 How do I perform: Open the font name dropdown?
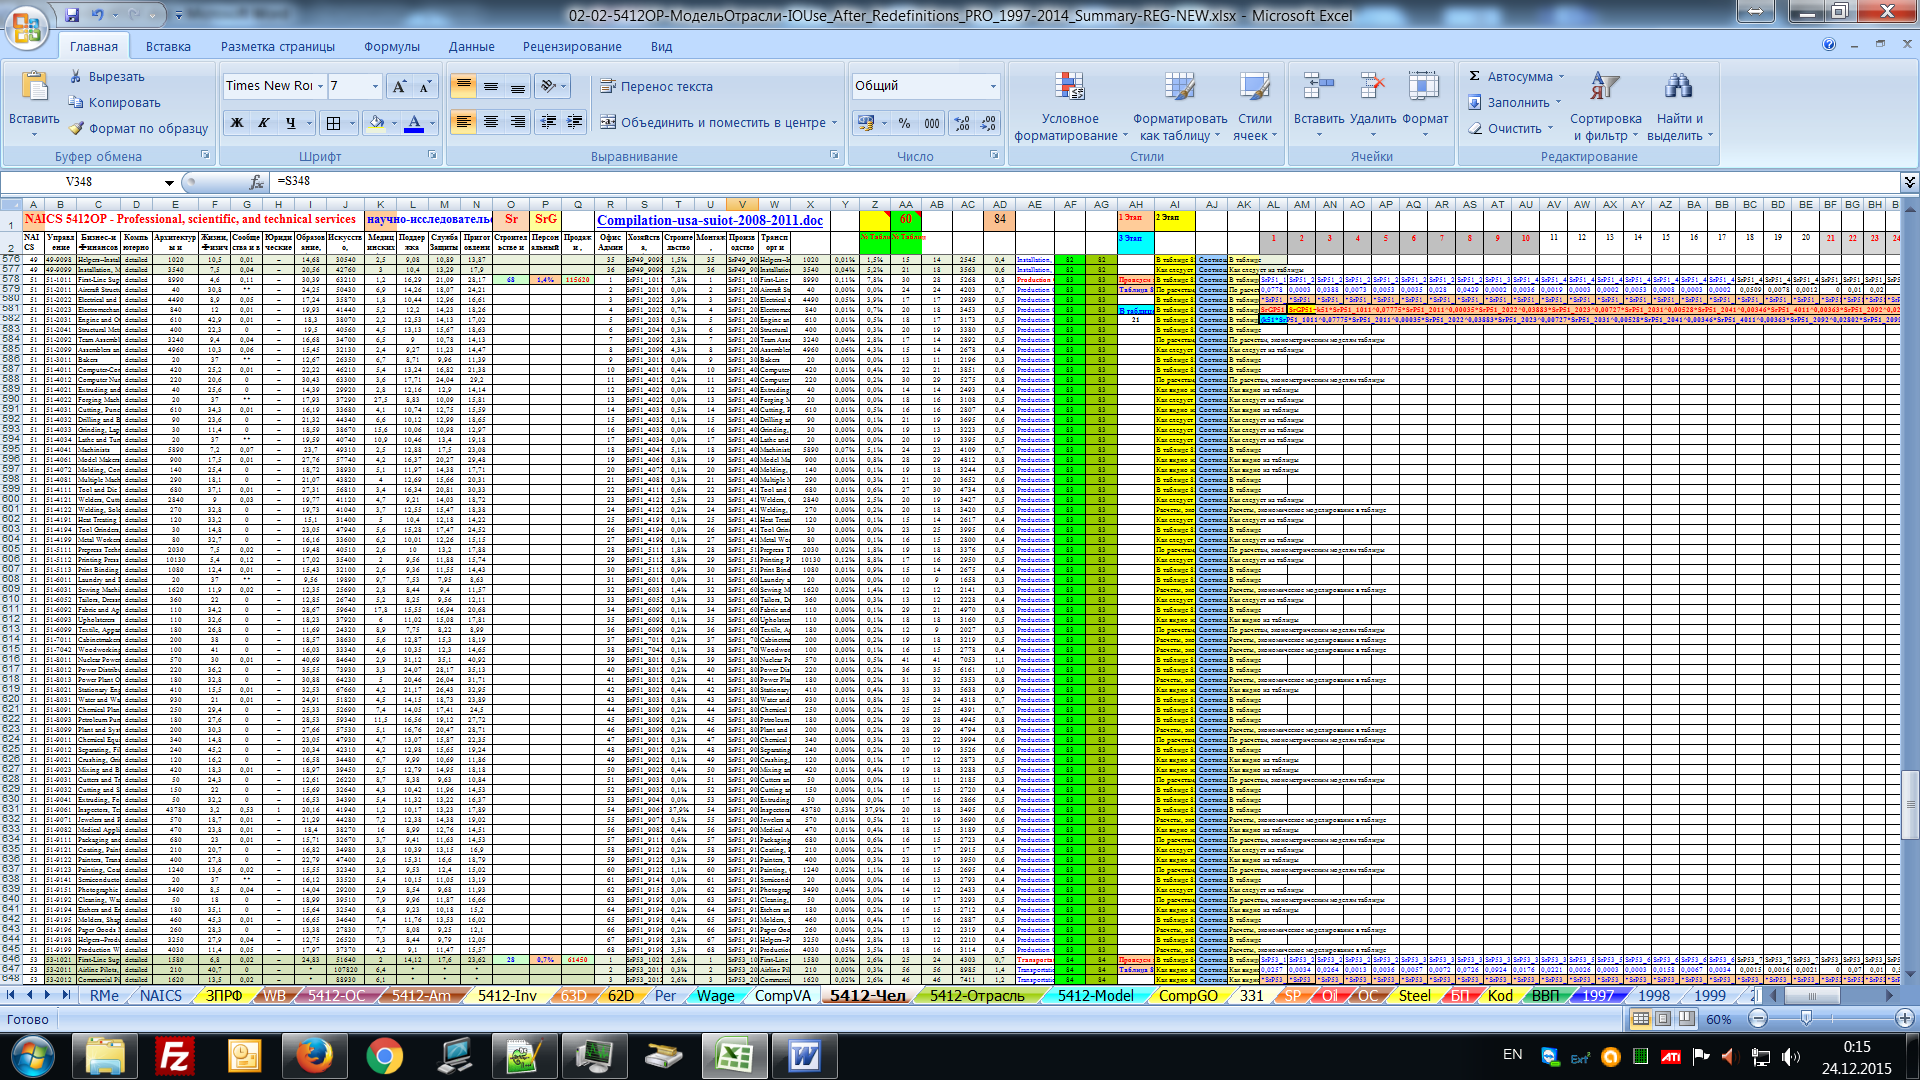[320, 86]
